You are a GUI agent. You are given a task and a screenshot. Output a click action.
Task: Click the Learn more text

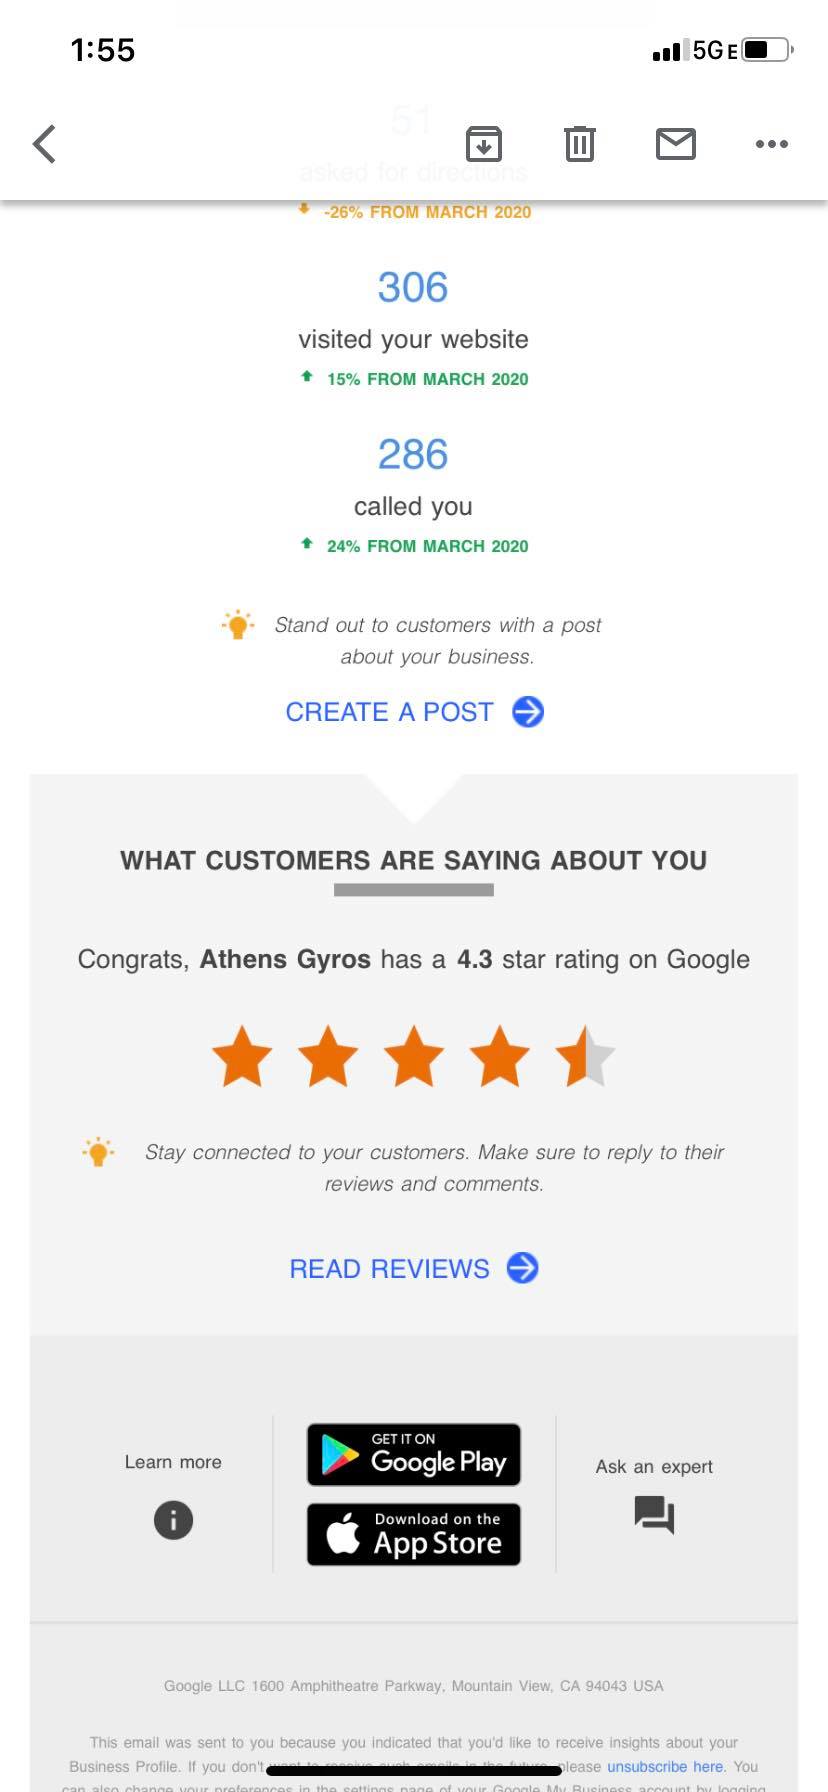tap(173, 1462)
